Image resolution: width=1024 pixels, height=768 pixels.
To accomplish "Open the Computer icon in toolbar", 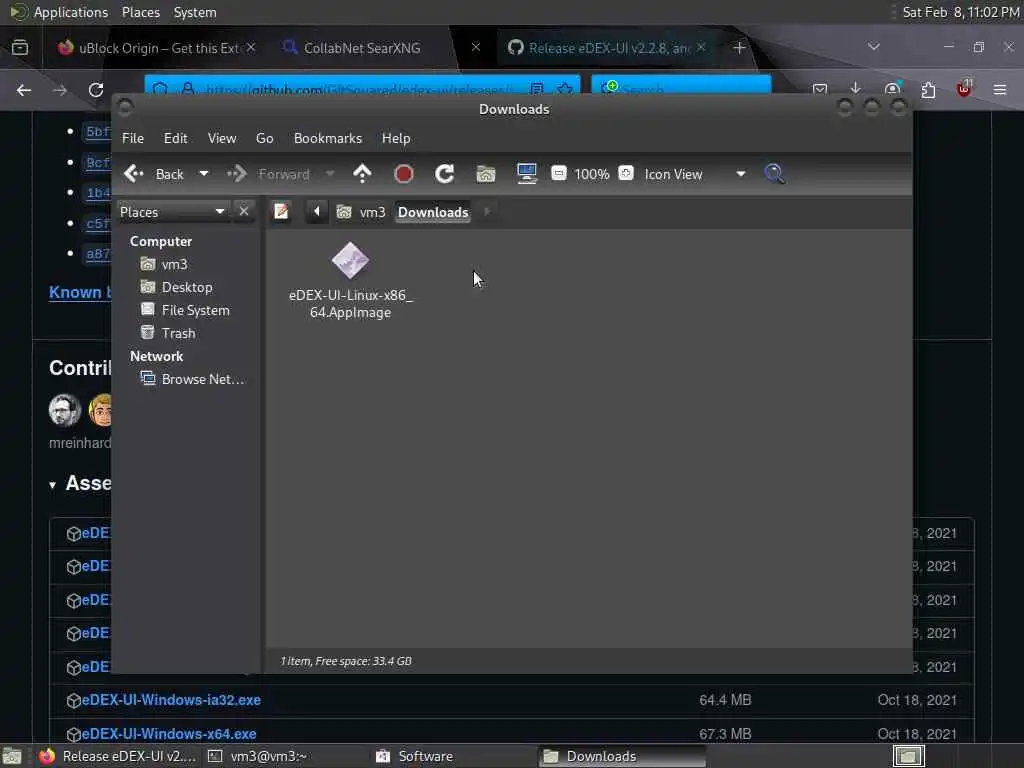I will click(x=526, y=174).
